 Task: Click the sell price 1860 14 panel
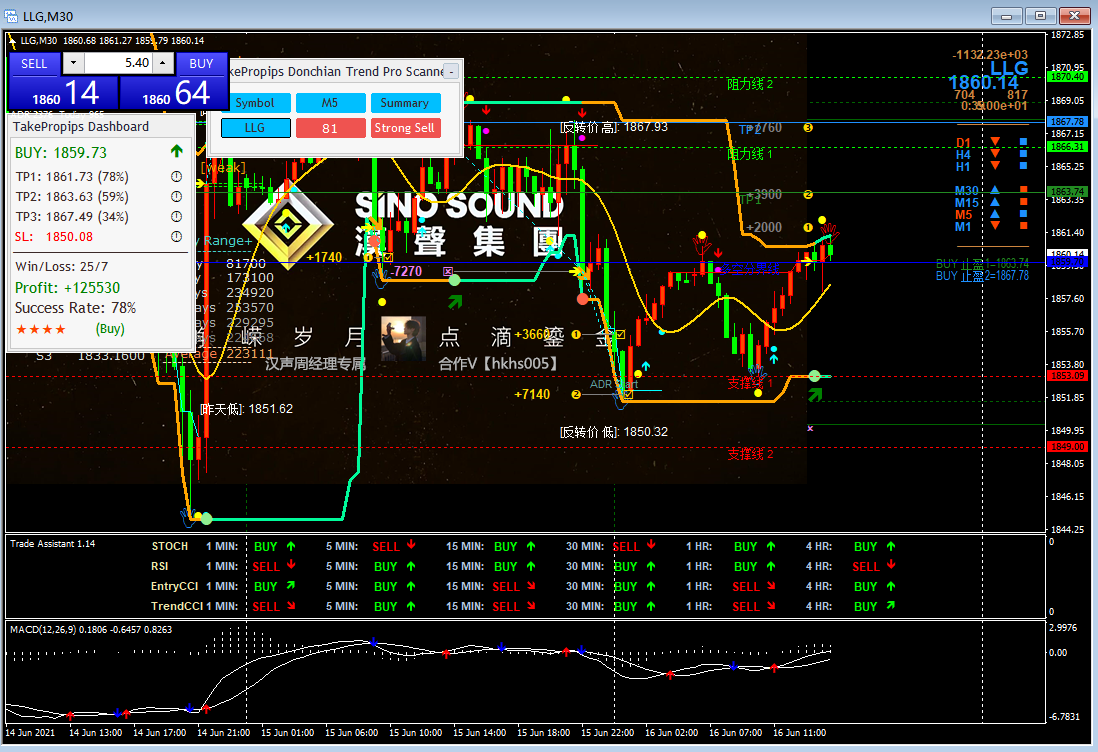coord(63,93)
